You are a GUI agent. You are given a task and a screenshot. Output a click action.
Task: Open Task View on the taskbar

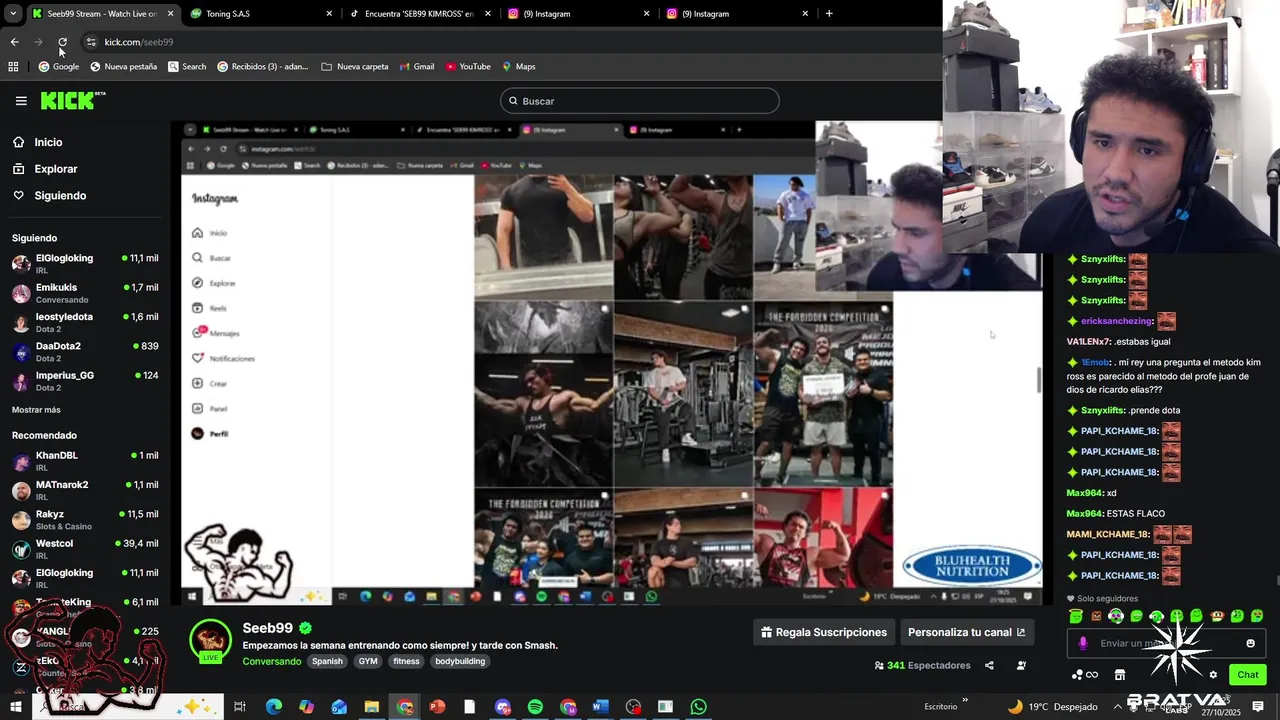[x=240, y=707]
